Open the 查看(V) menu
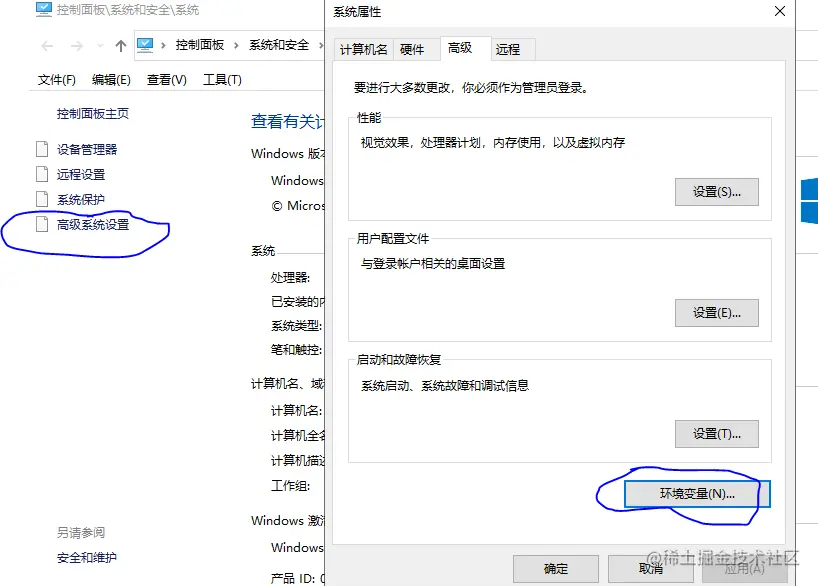The image size is (818, 586). [164, 79]
